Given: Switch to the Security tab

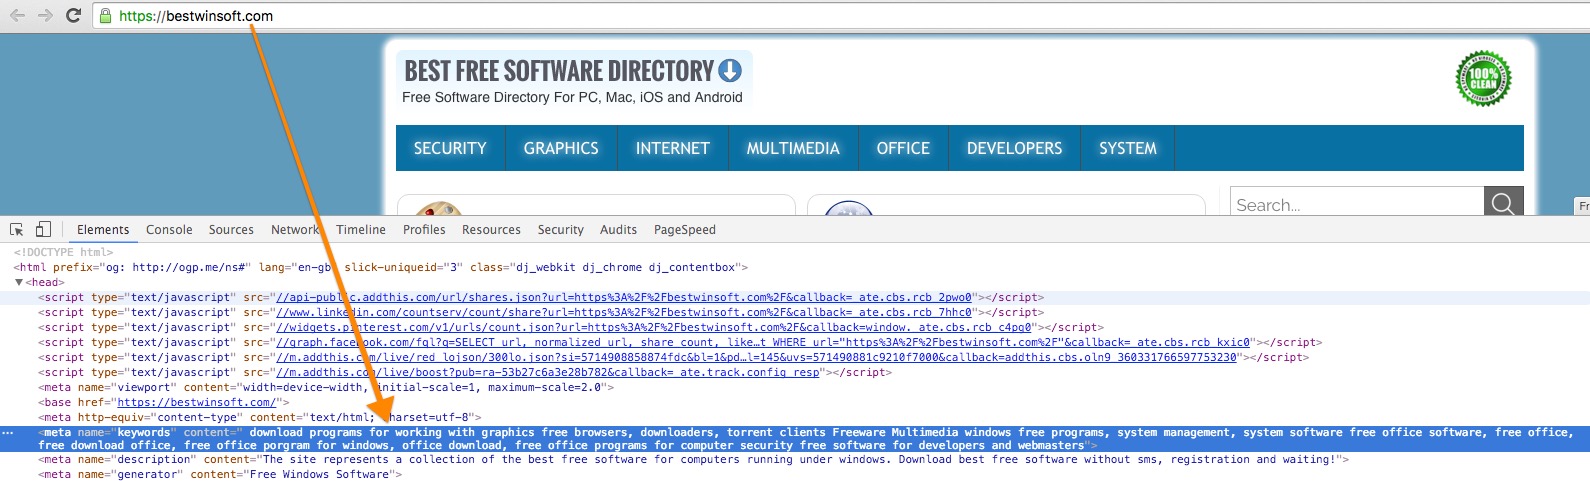Looking at the screenshot, I should tap(560, 230).
